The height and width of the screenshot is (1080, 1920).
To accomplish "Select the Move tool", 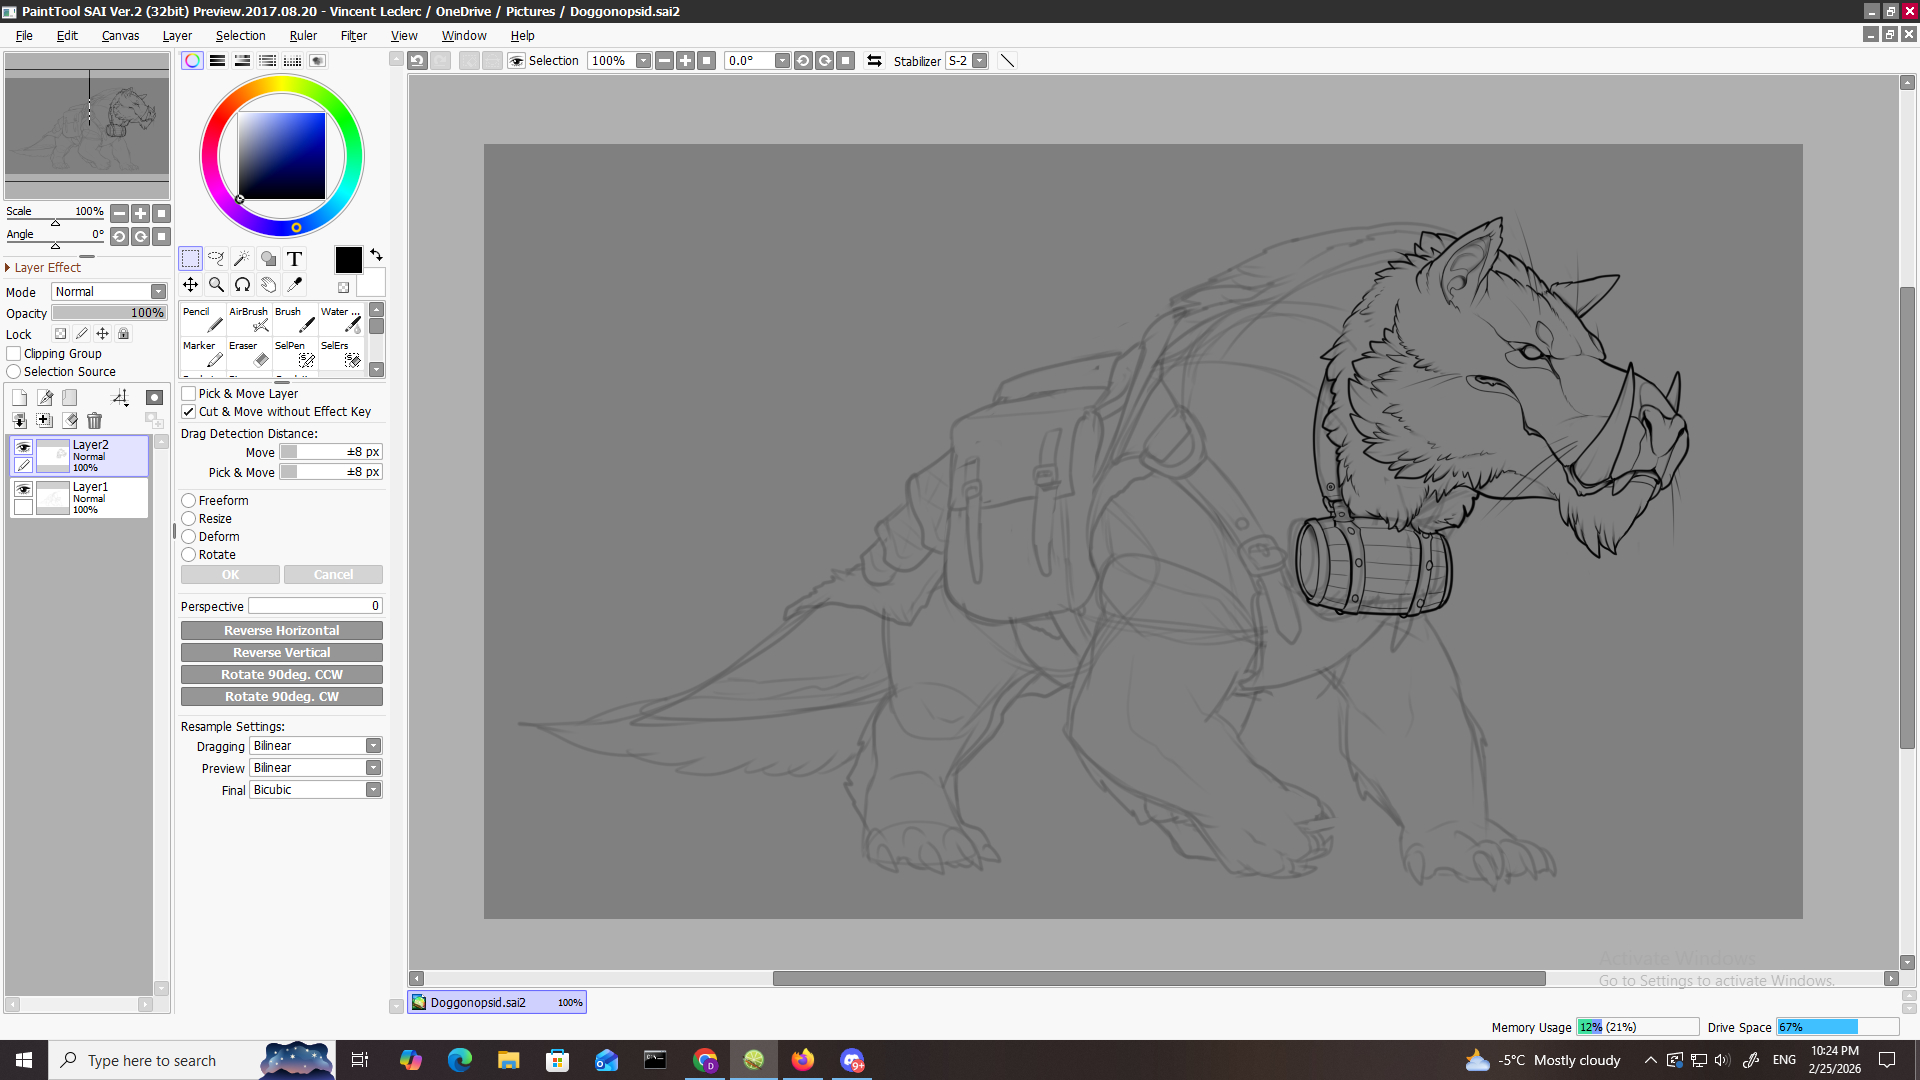I will 190,285.
